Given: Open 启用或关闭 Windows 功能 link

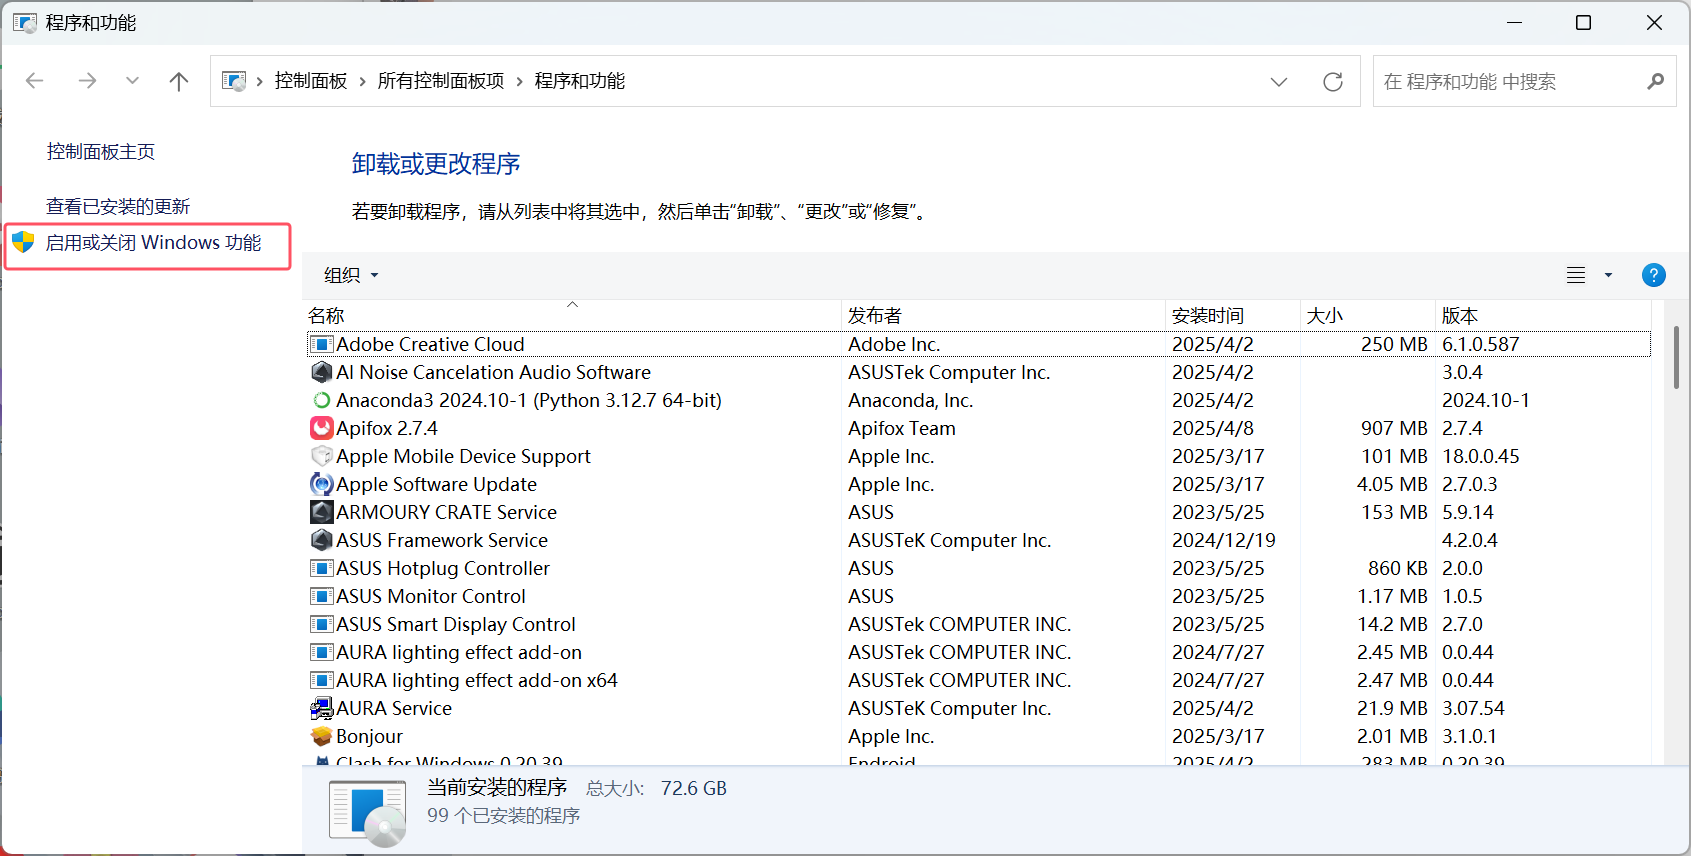Looking at the screenshot, I should (154, 243).
